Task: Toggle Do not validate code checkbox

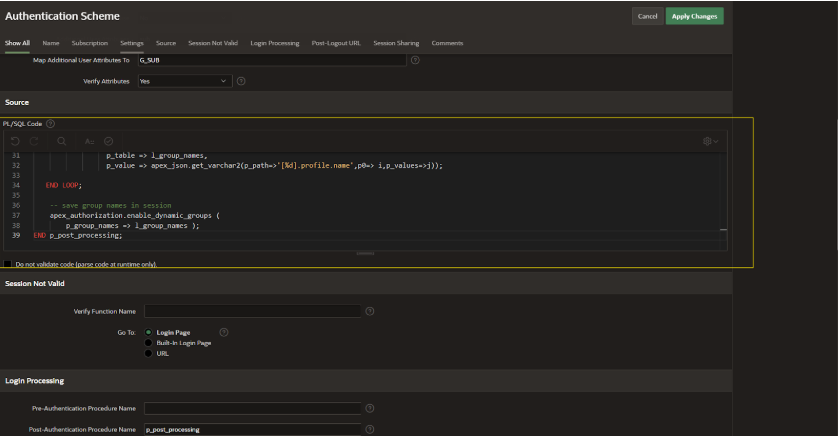Action: tap(7, 264)
